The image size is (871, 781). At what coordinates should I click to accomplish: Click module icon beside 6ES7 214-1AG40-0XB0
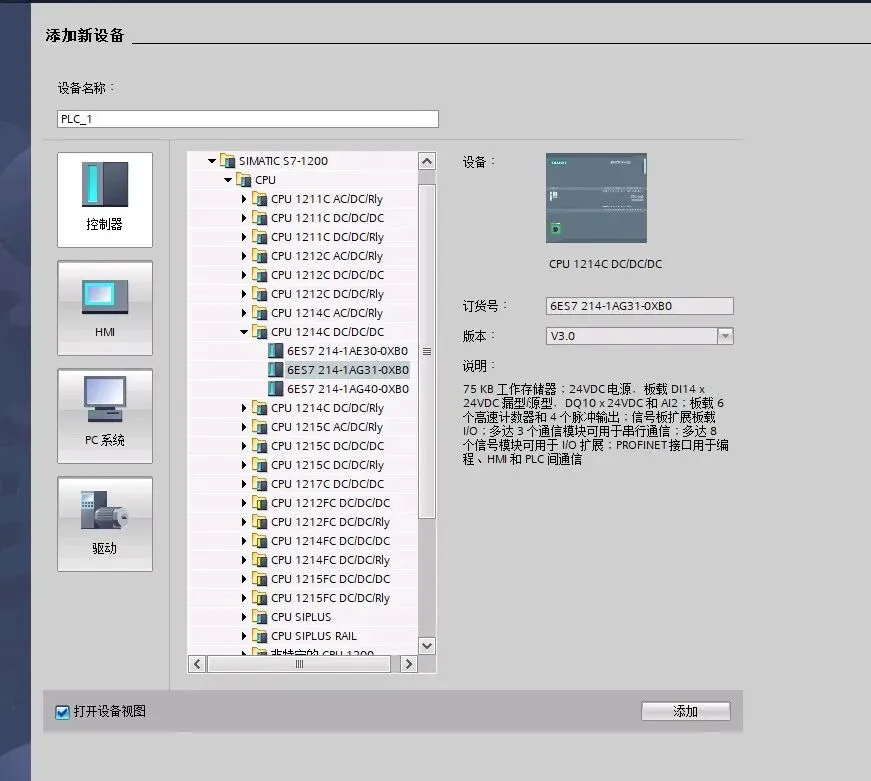click(x=276, y=389)
